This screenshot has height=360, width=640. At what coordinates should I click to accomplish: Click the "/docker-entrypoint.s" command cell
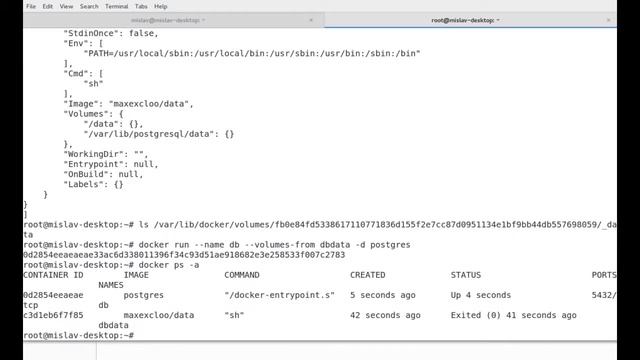pos(280,295)
